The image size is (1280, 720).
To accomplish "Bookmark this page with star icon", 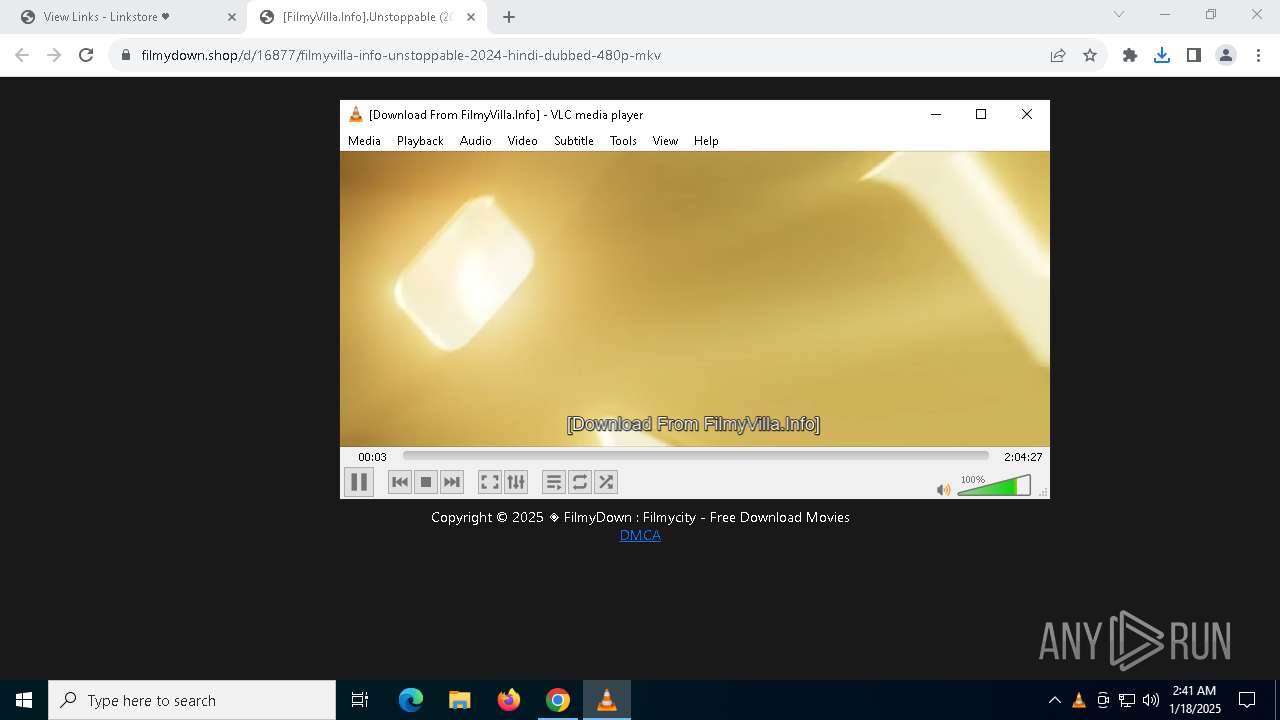I will pos(1090,55).
